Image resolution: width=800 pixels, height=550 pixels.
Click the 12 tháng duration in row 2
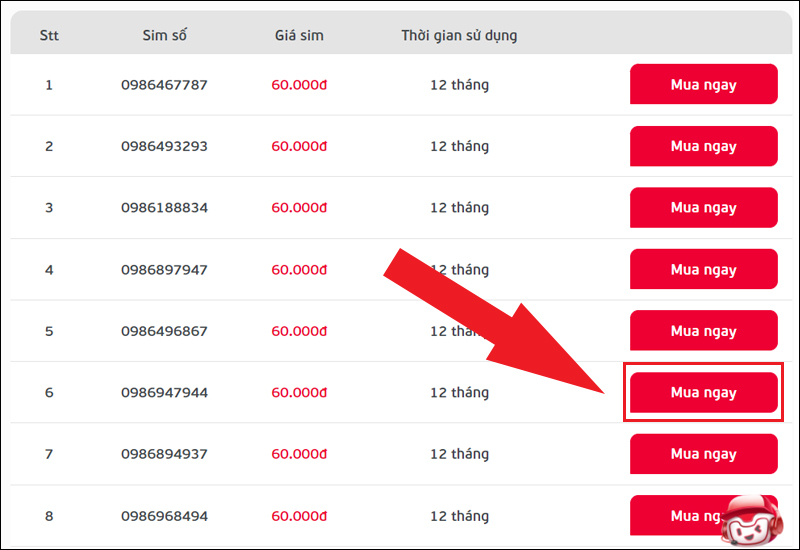click(459, 147)
